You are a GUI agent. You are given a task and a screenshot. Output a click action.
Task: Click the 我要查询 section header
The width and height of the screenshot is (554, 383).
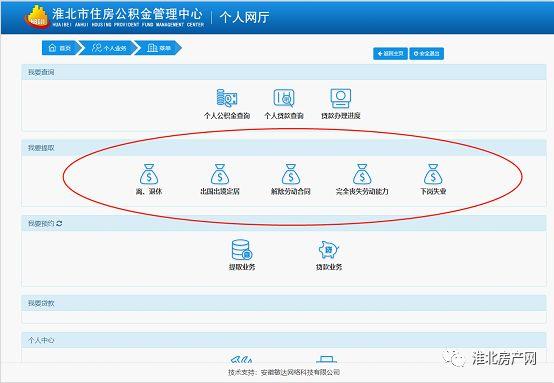click(x=284, y=72)
